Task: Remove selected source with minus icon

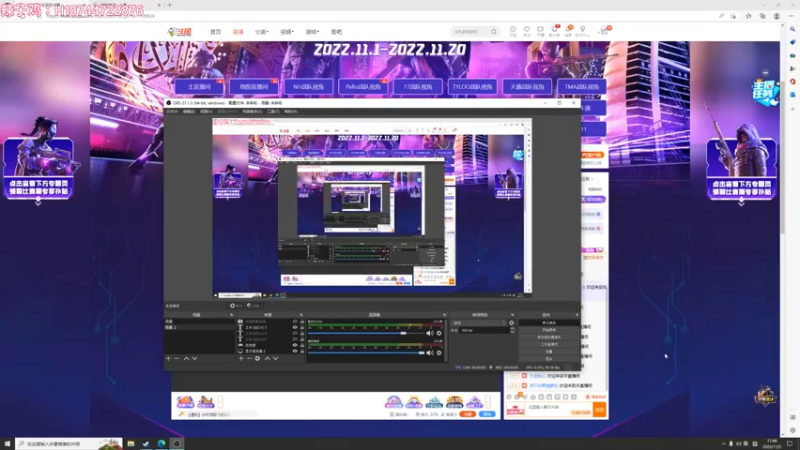Action: (249, 359)
